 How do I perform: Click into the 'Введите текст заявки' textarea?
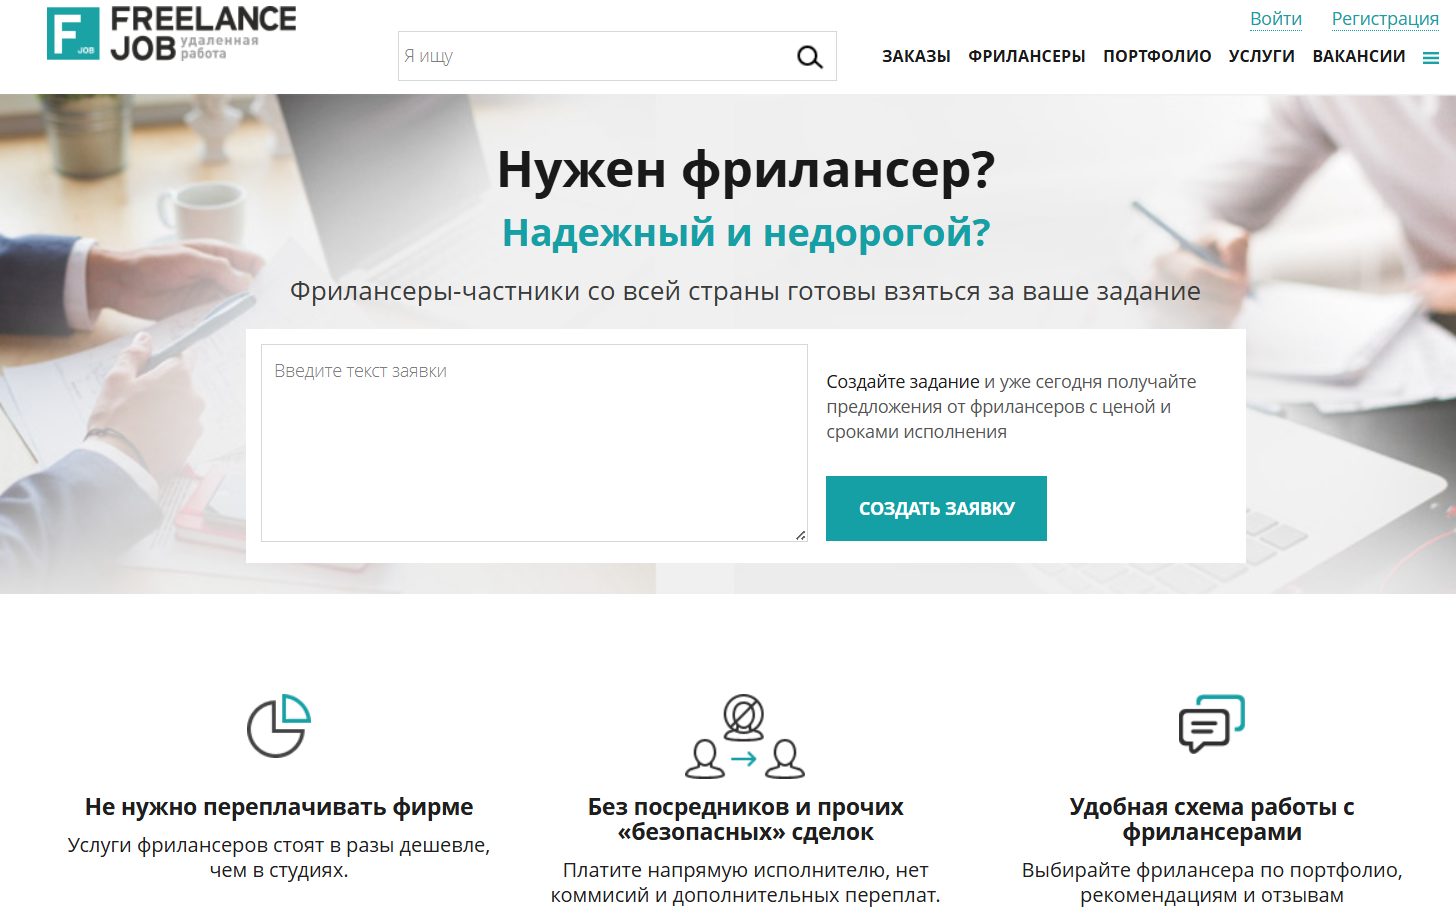(x=534, y=443)
